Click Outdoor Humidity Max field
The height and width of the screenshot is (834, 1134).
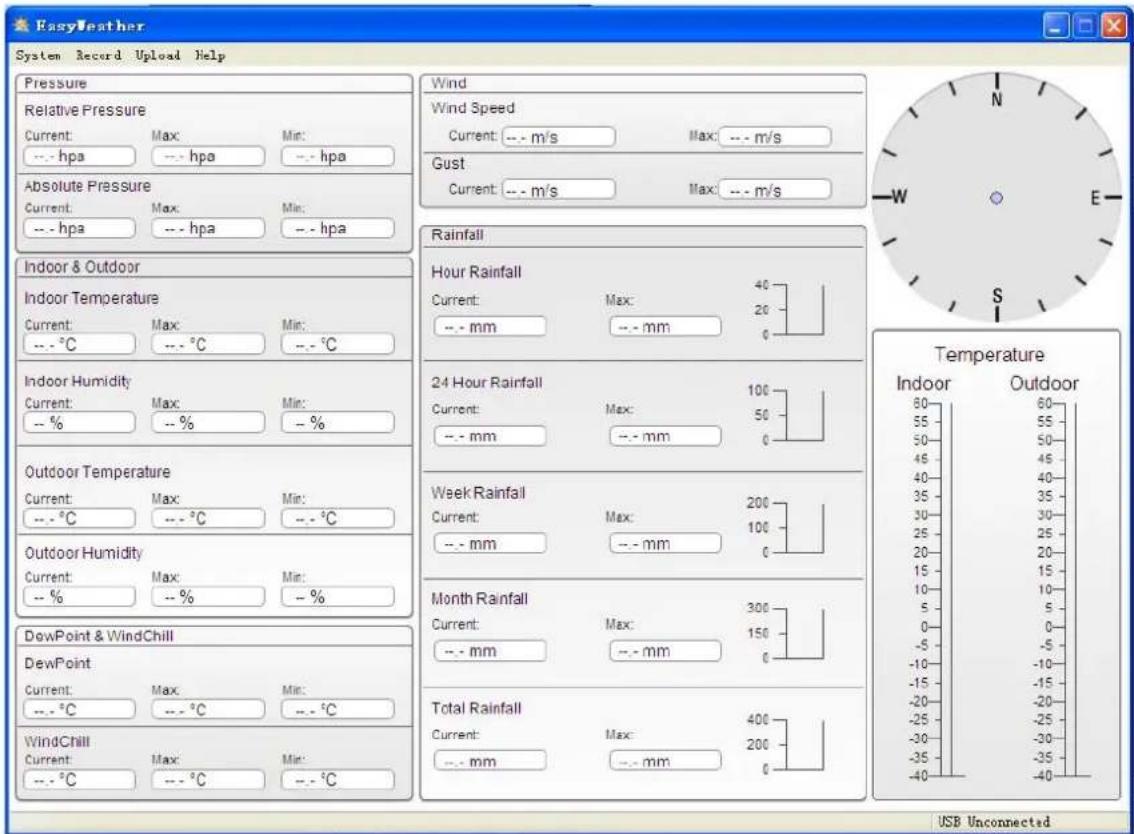tap(208, 597)
